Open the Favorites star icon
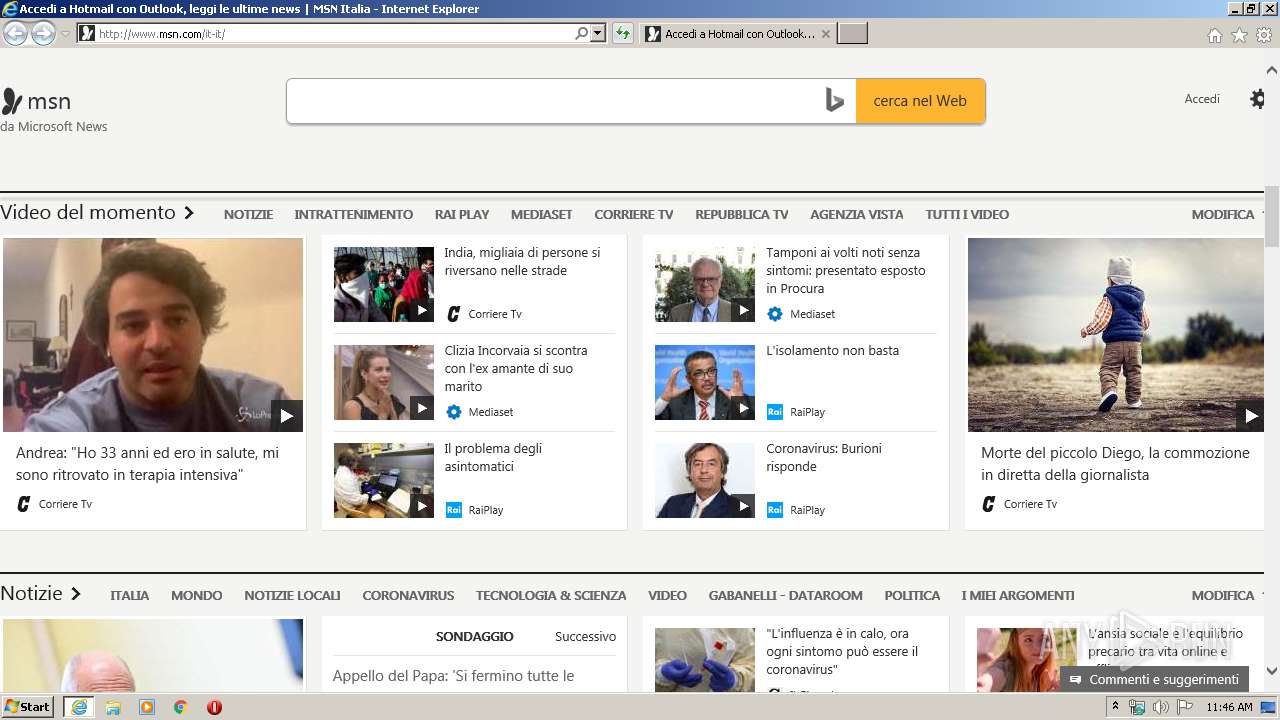 (1239, 35)
